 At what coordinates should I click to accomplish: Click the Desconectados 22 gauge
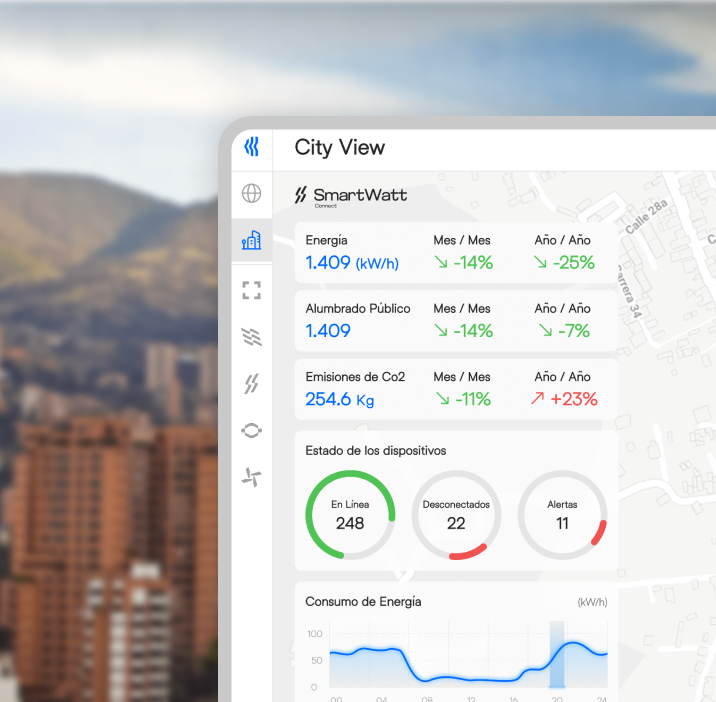(456, 515)
